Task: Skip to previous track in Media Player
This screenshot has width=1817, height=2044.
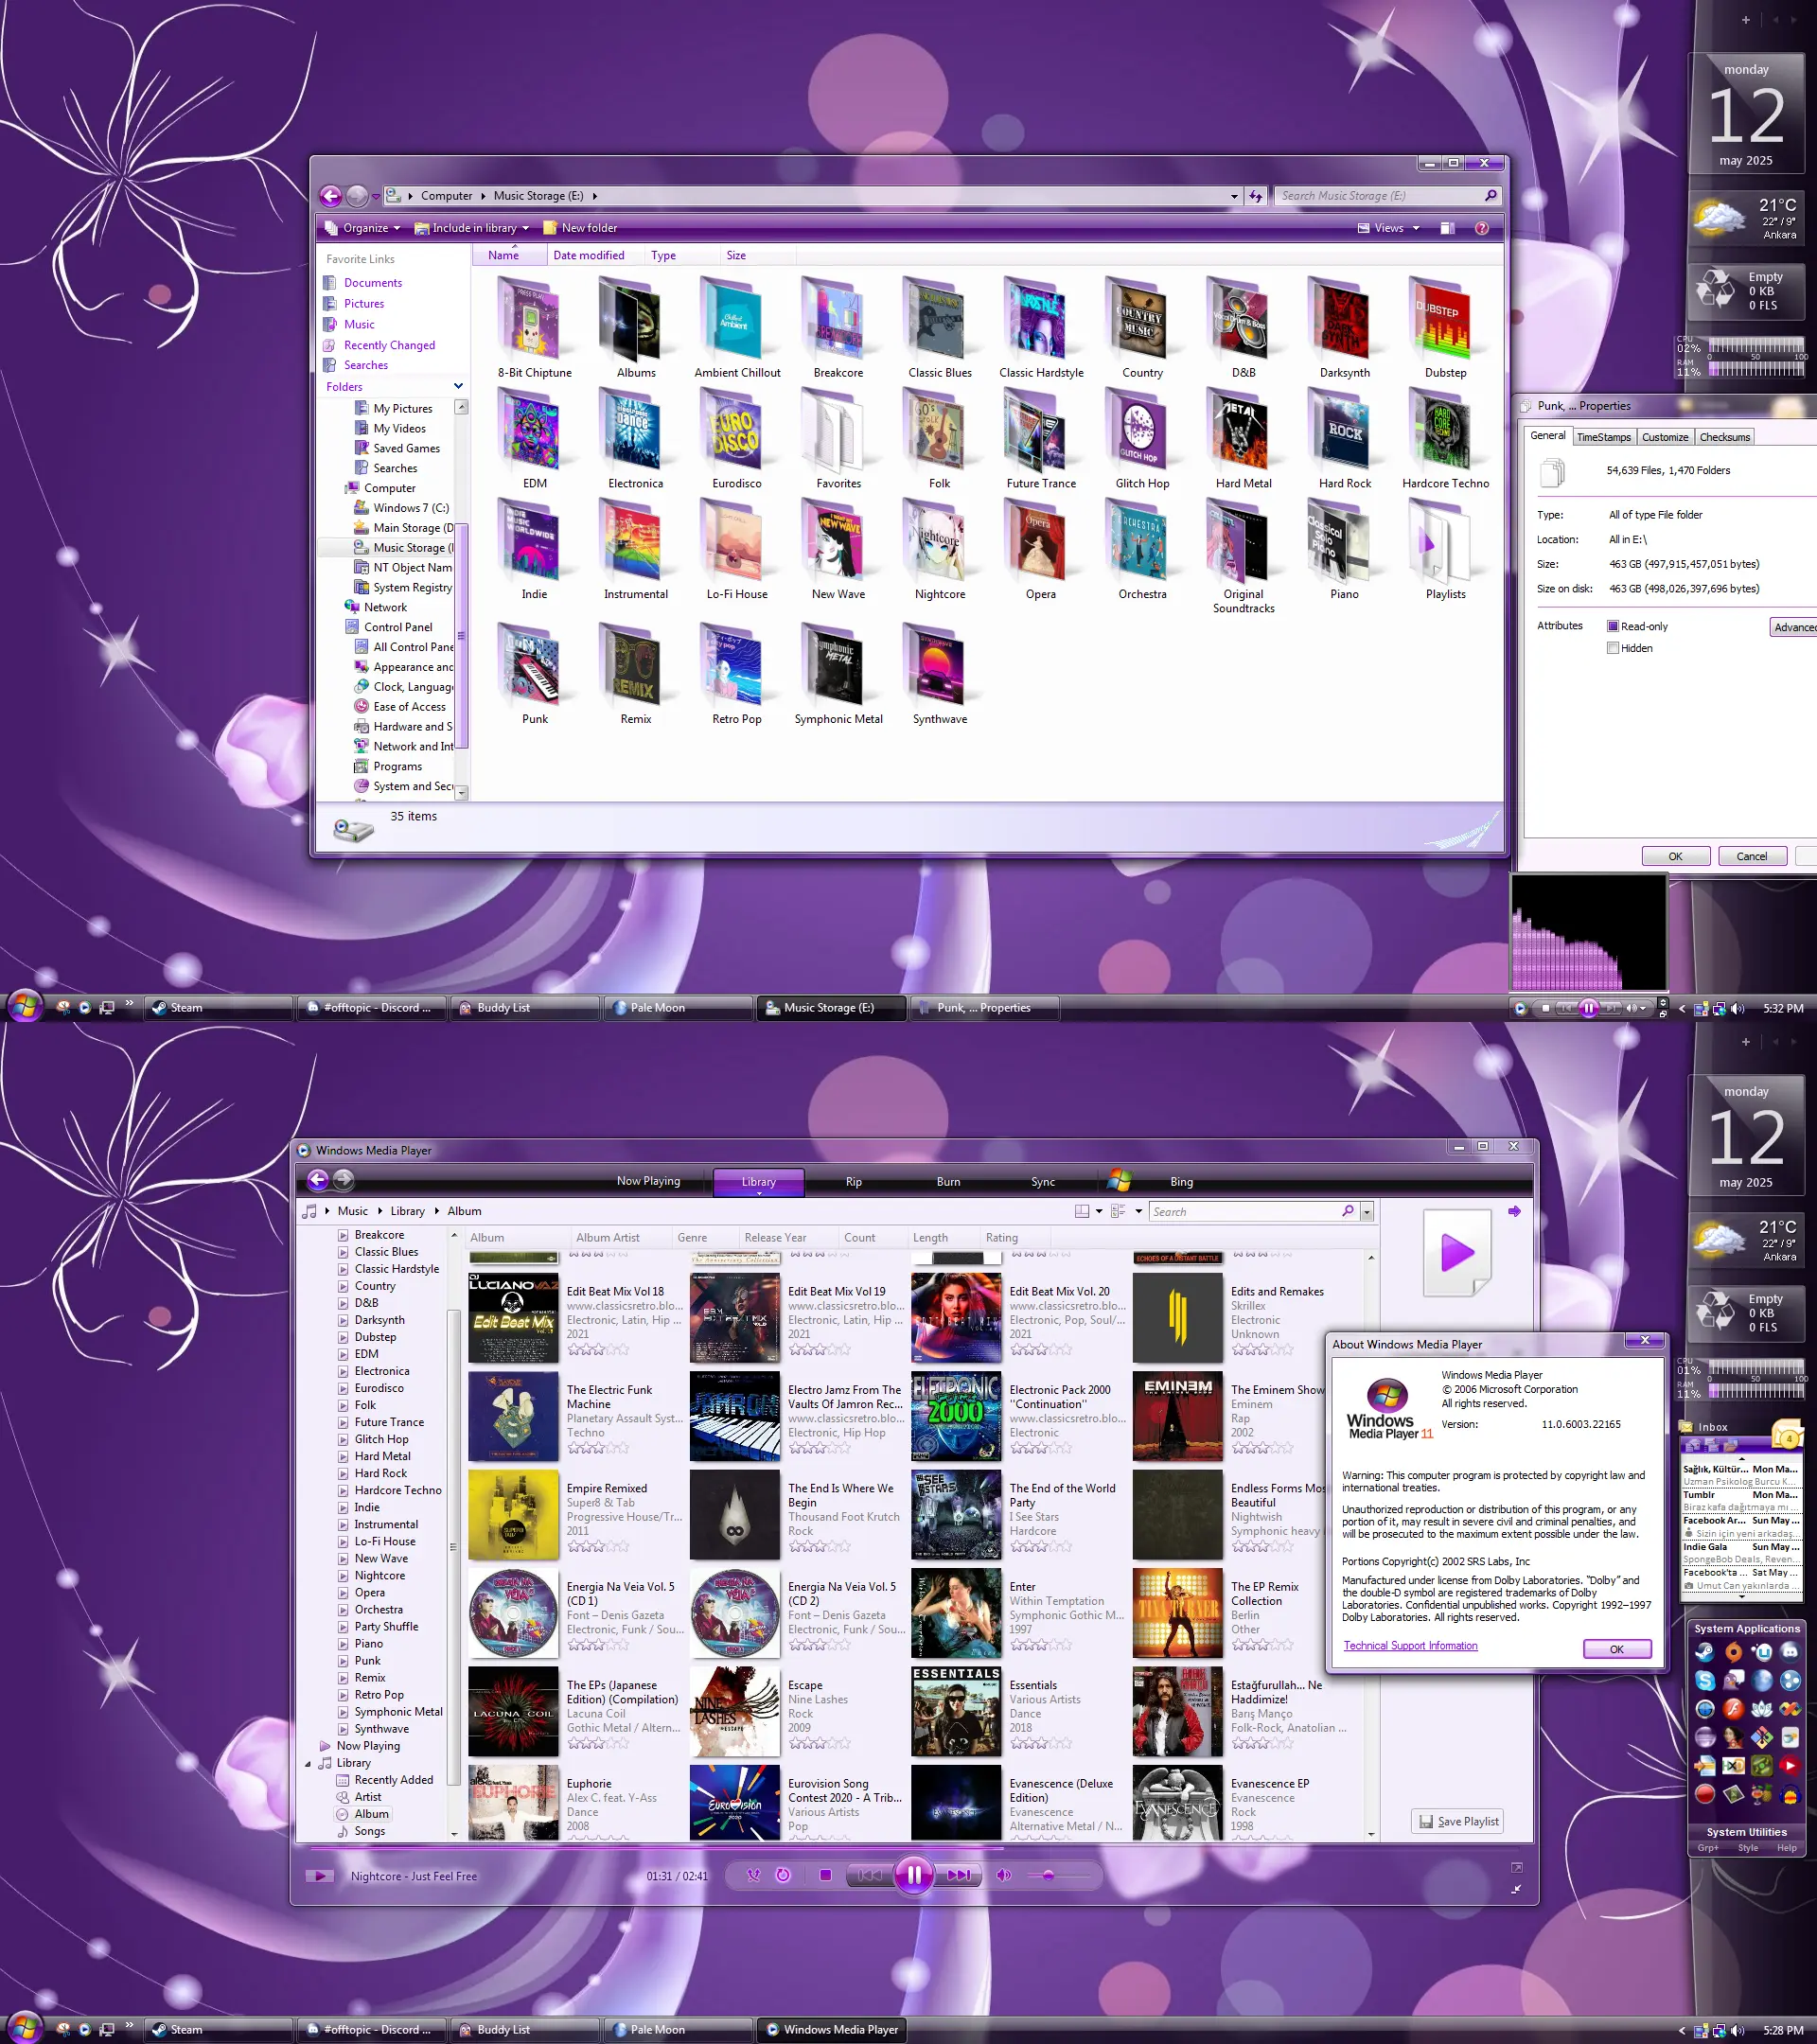Action: (x=869, y=1875)
